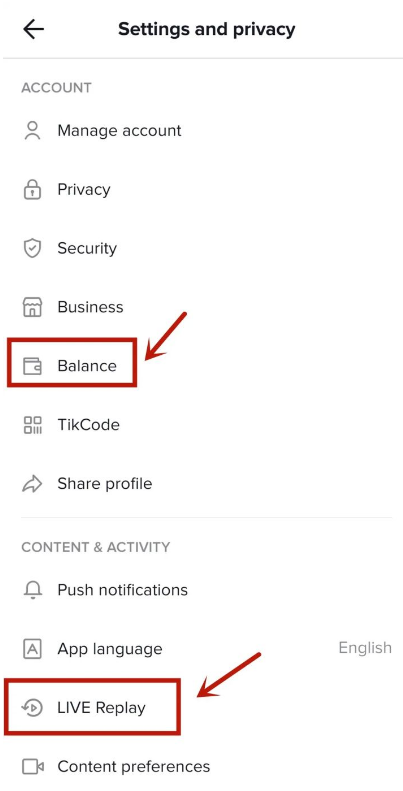The width and height of the screenshot is (403, 791).
Task: Change the English language value
Action: (365, 648)
